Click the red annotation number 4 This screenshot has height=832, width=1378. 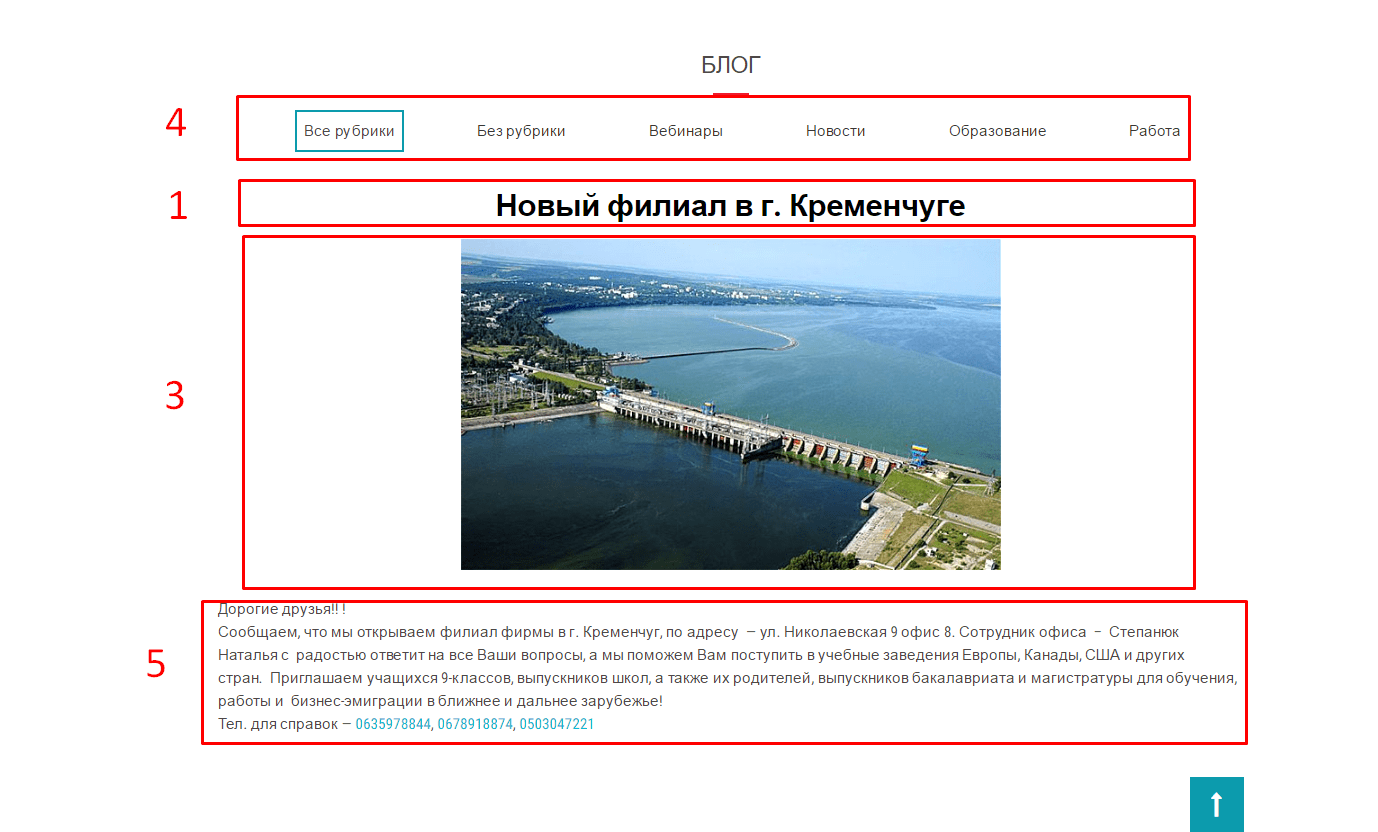[x=176, y=123]
